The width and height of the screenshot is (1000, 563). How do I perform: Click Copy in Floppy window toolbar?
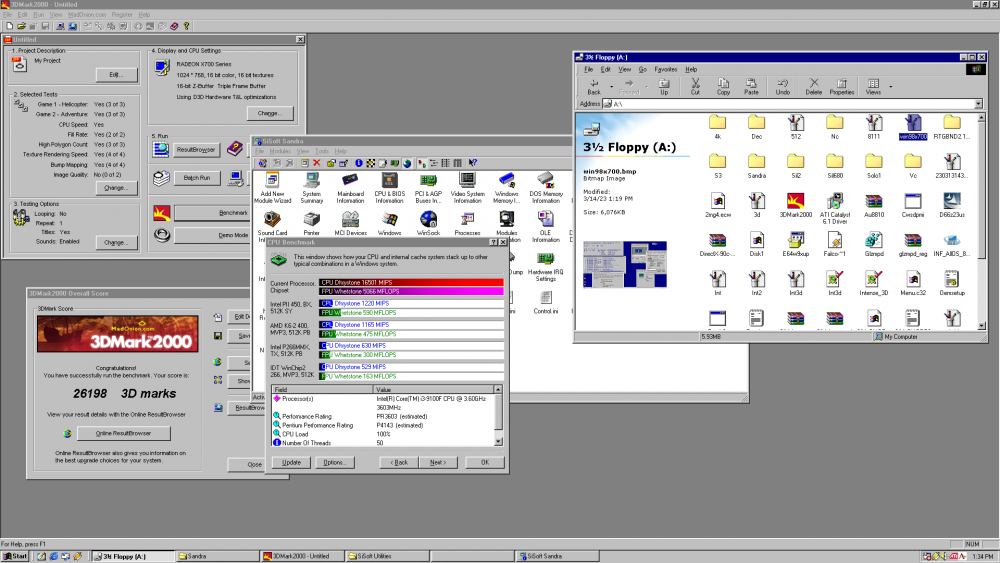(723, 87)
